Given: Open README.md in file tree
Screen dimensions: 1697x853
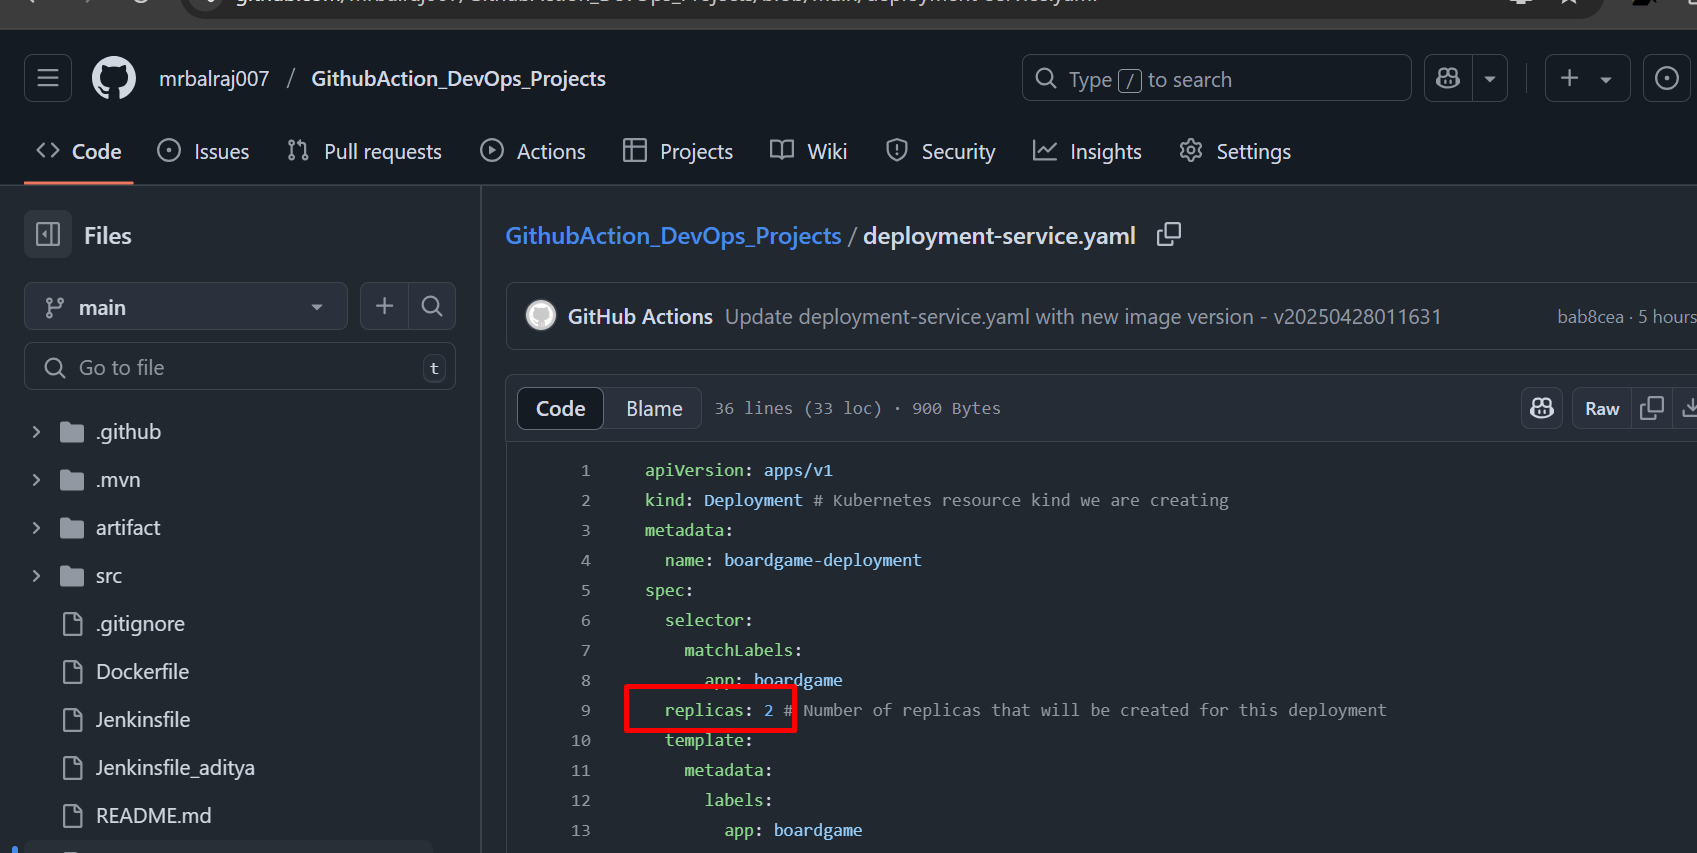Looking at the screenshot, I should pyautogui.click(x=153, y=816).
